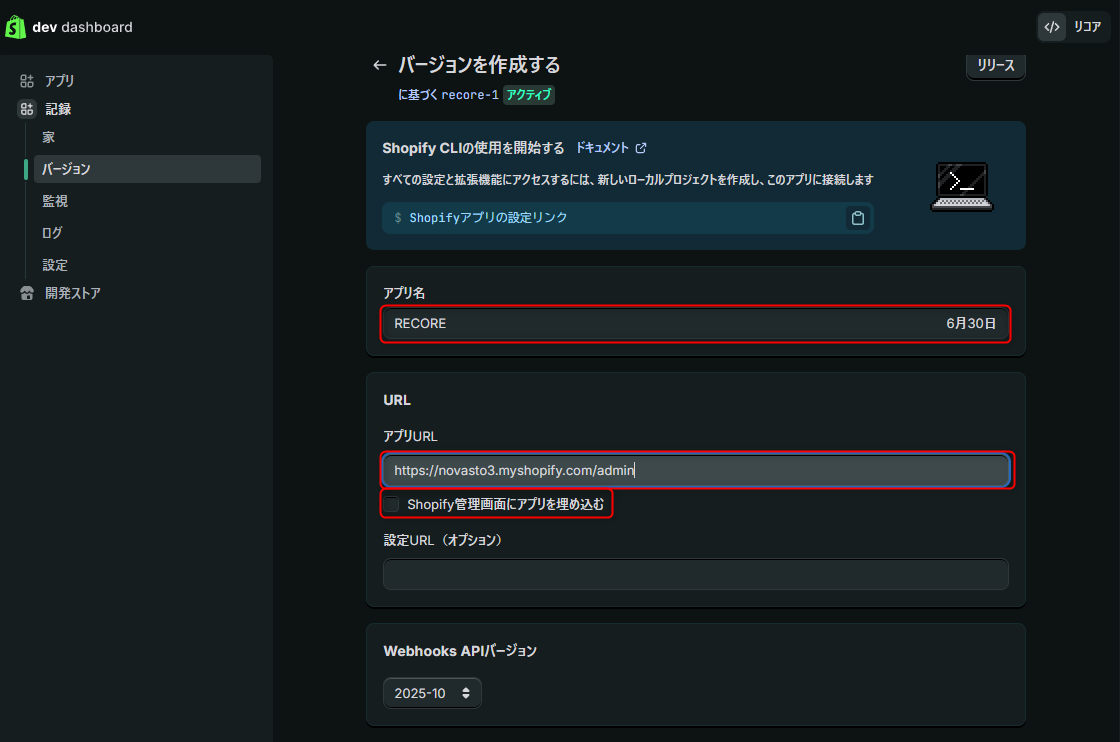Image resolution: width=1120 pixels, height=742 pixels.
Task: Click the dev dashboard title
Action: point(82,27)
